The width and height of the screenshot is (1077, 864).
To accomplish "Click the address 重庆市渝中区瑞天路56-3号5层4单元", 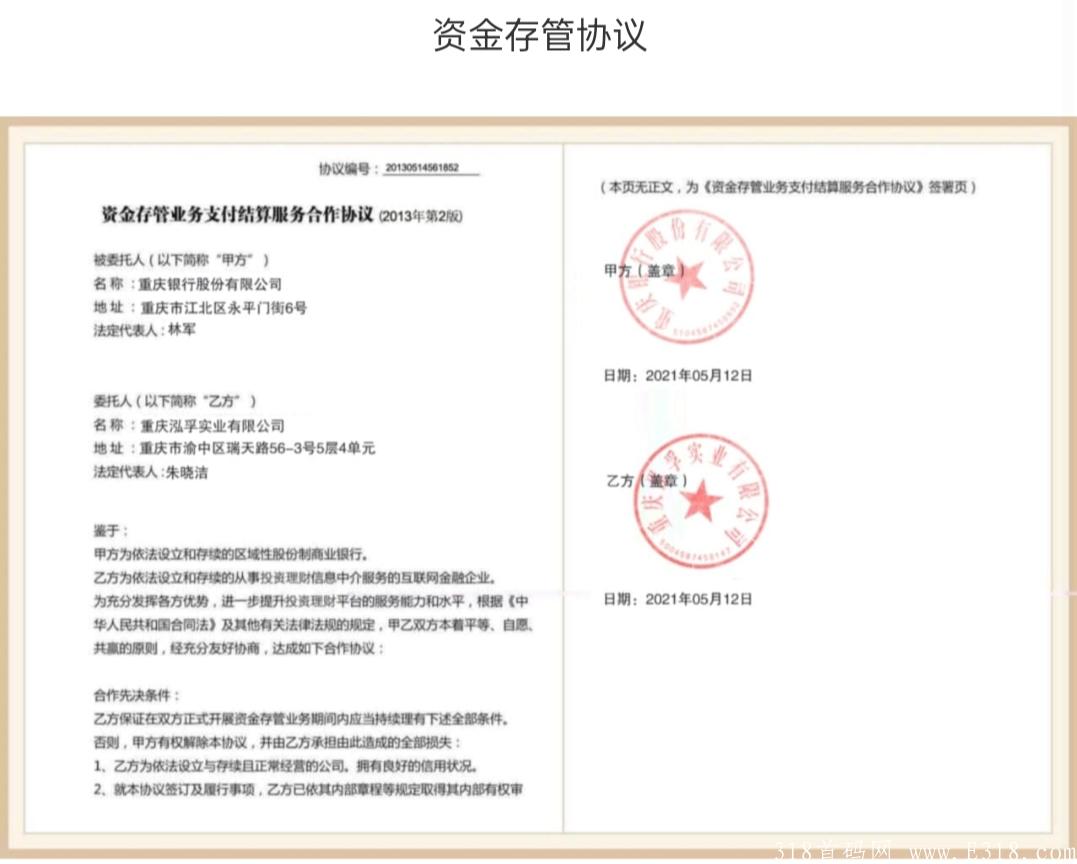I will coord(258,448).
